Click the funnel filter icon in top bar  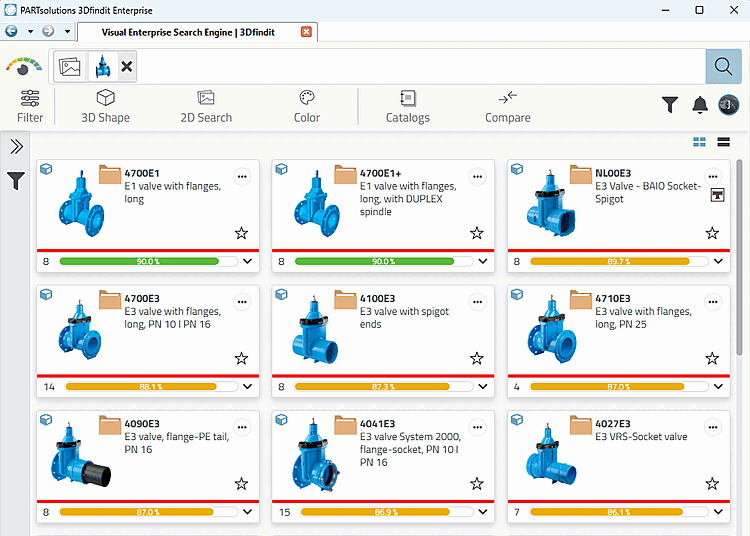point(670,104)
